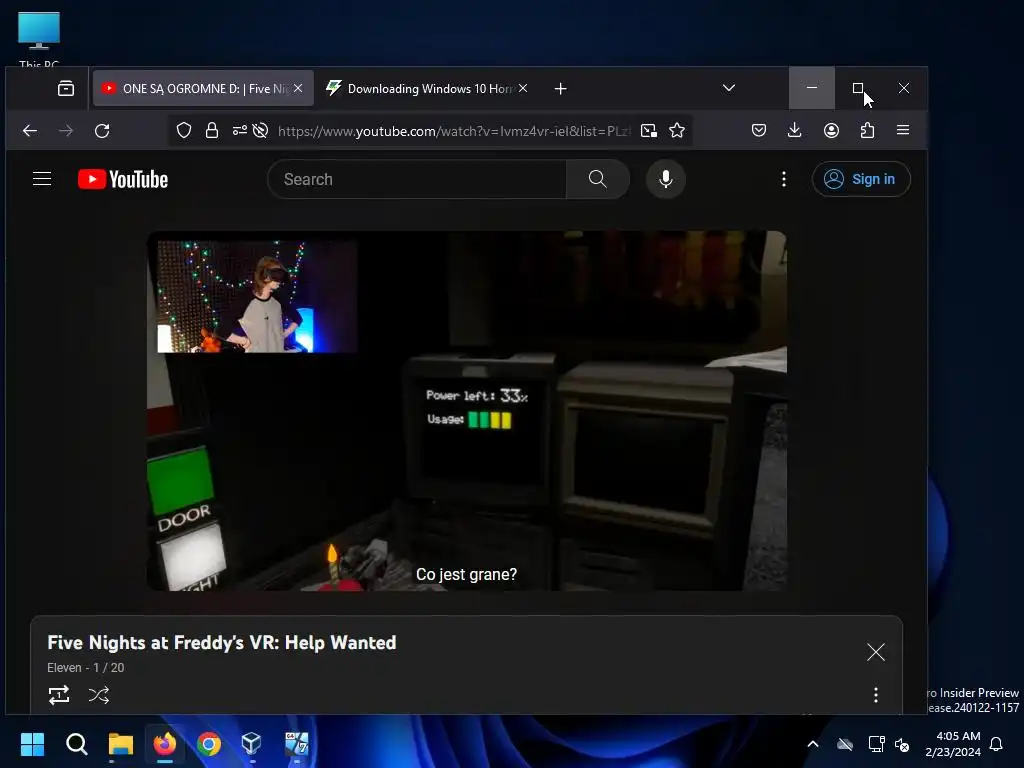Expand the list all tabs chevron
The width and height of the screenshot is (1024, 768).
(x=729, y=88)
